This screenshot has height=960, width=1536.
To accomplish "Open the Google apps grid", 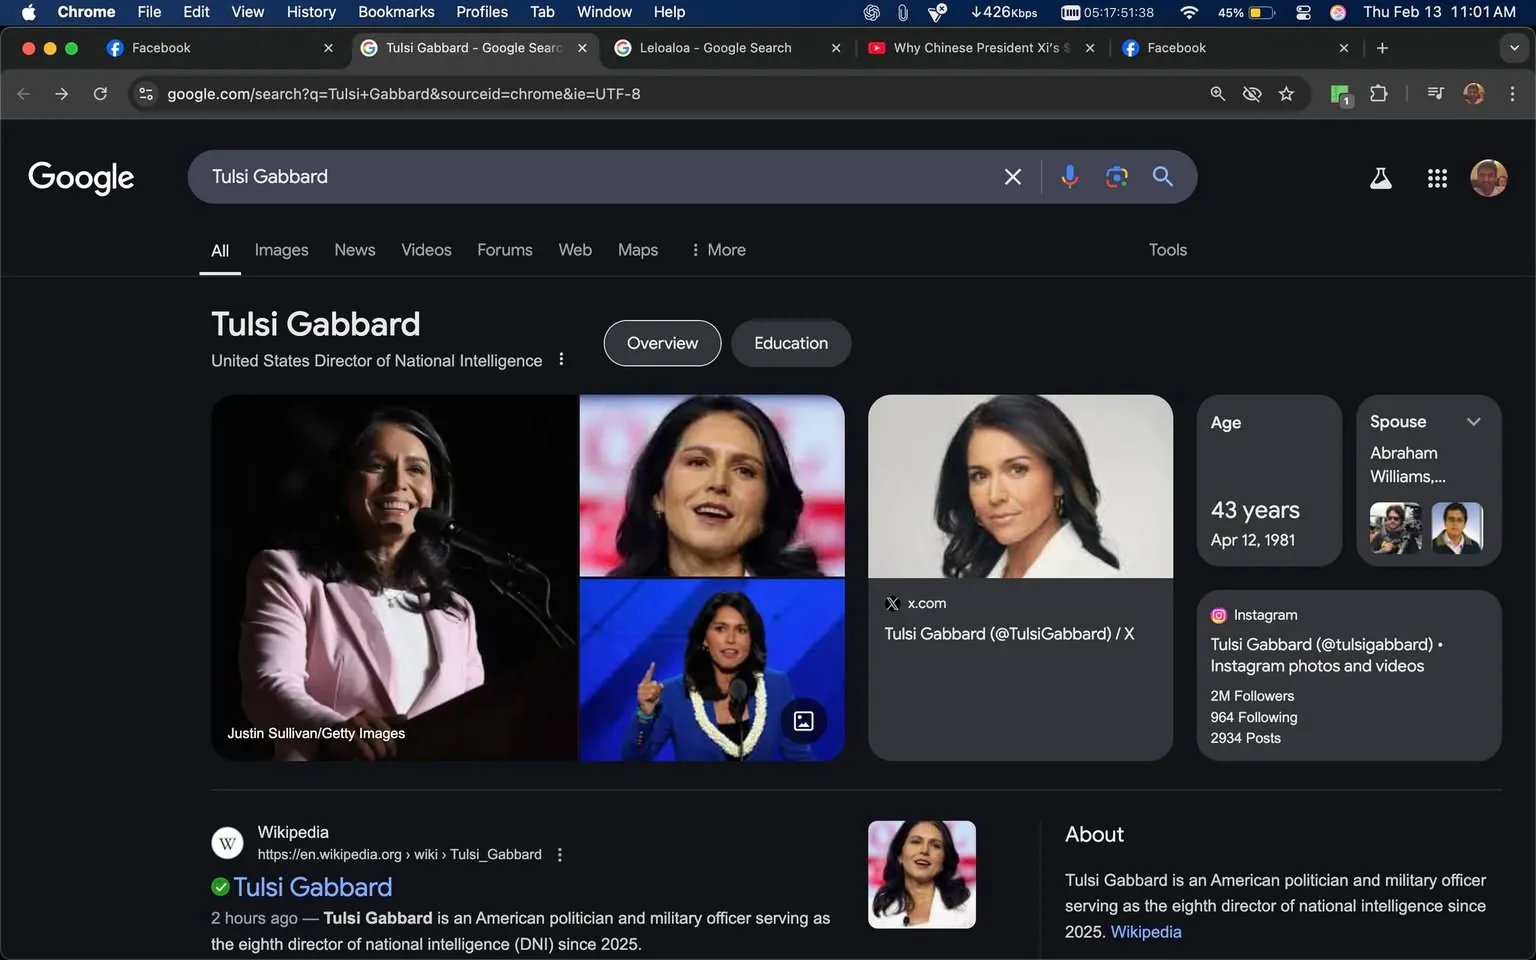I will click(x=1437, y=178).
